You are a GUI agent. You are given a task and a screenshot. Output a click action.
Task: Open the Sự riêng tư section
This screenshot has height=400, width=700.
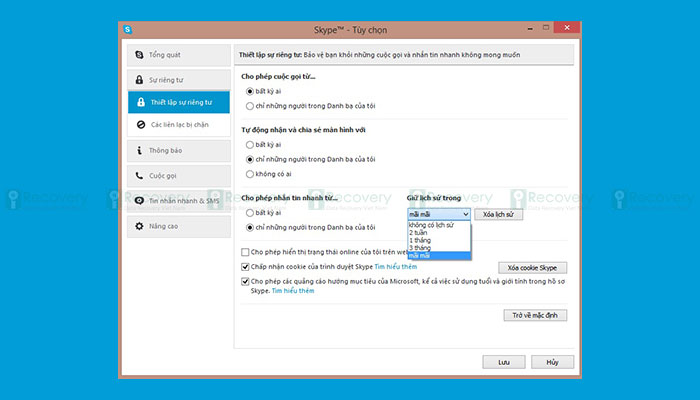tap(179, 80)
